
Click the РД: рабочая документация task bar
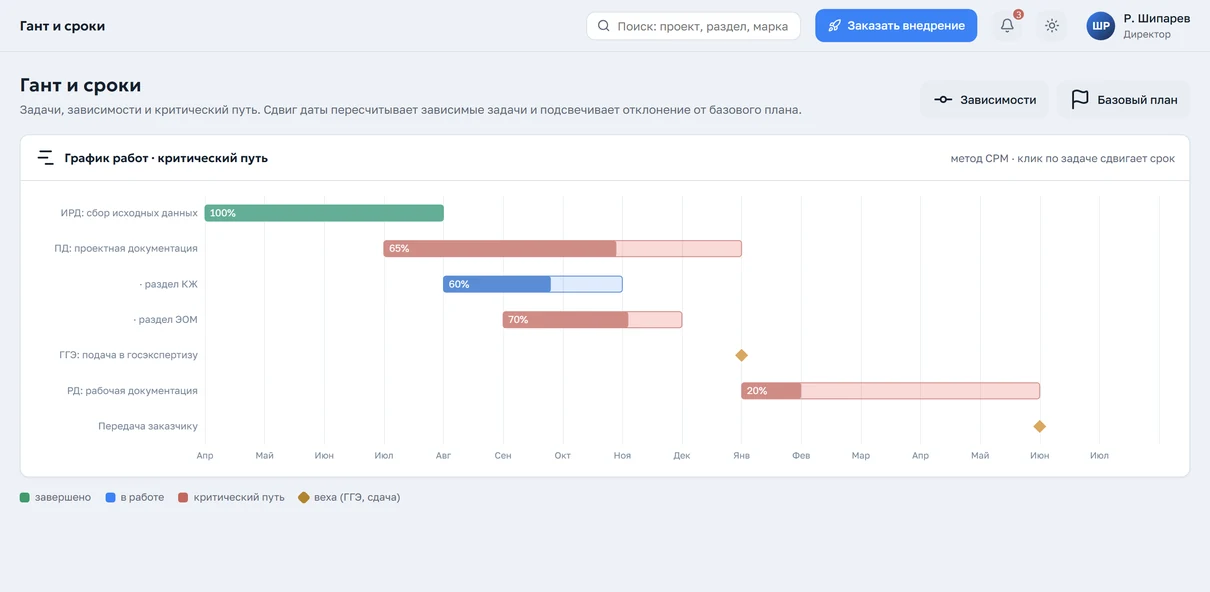[x=891, y=391]
